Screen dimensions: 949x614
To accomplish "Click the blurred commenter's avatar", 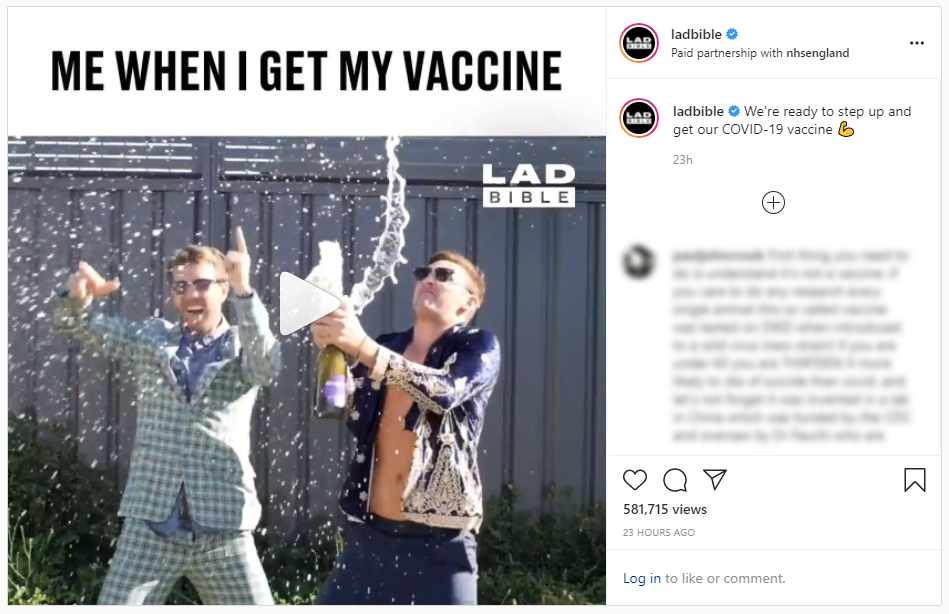I will (639, 262).
